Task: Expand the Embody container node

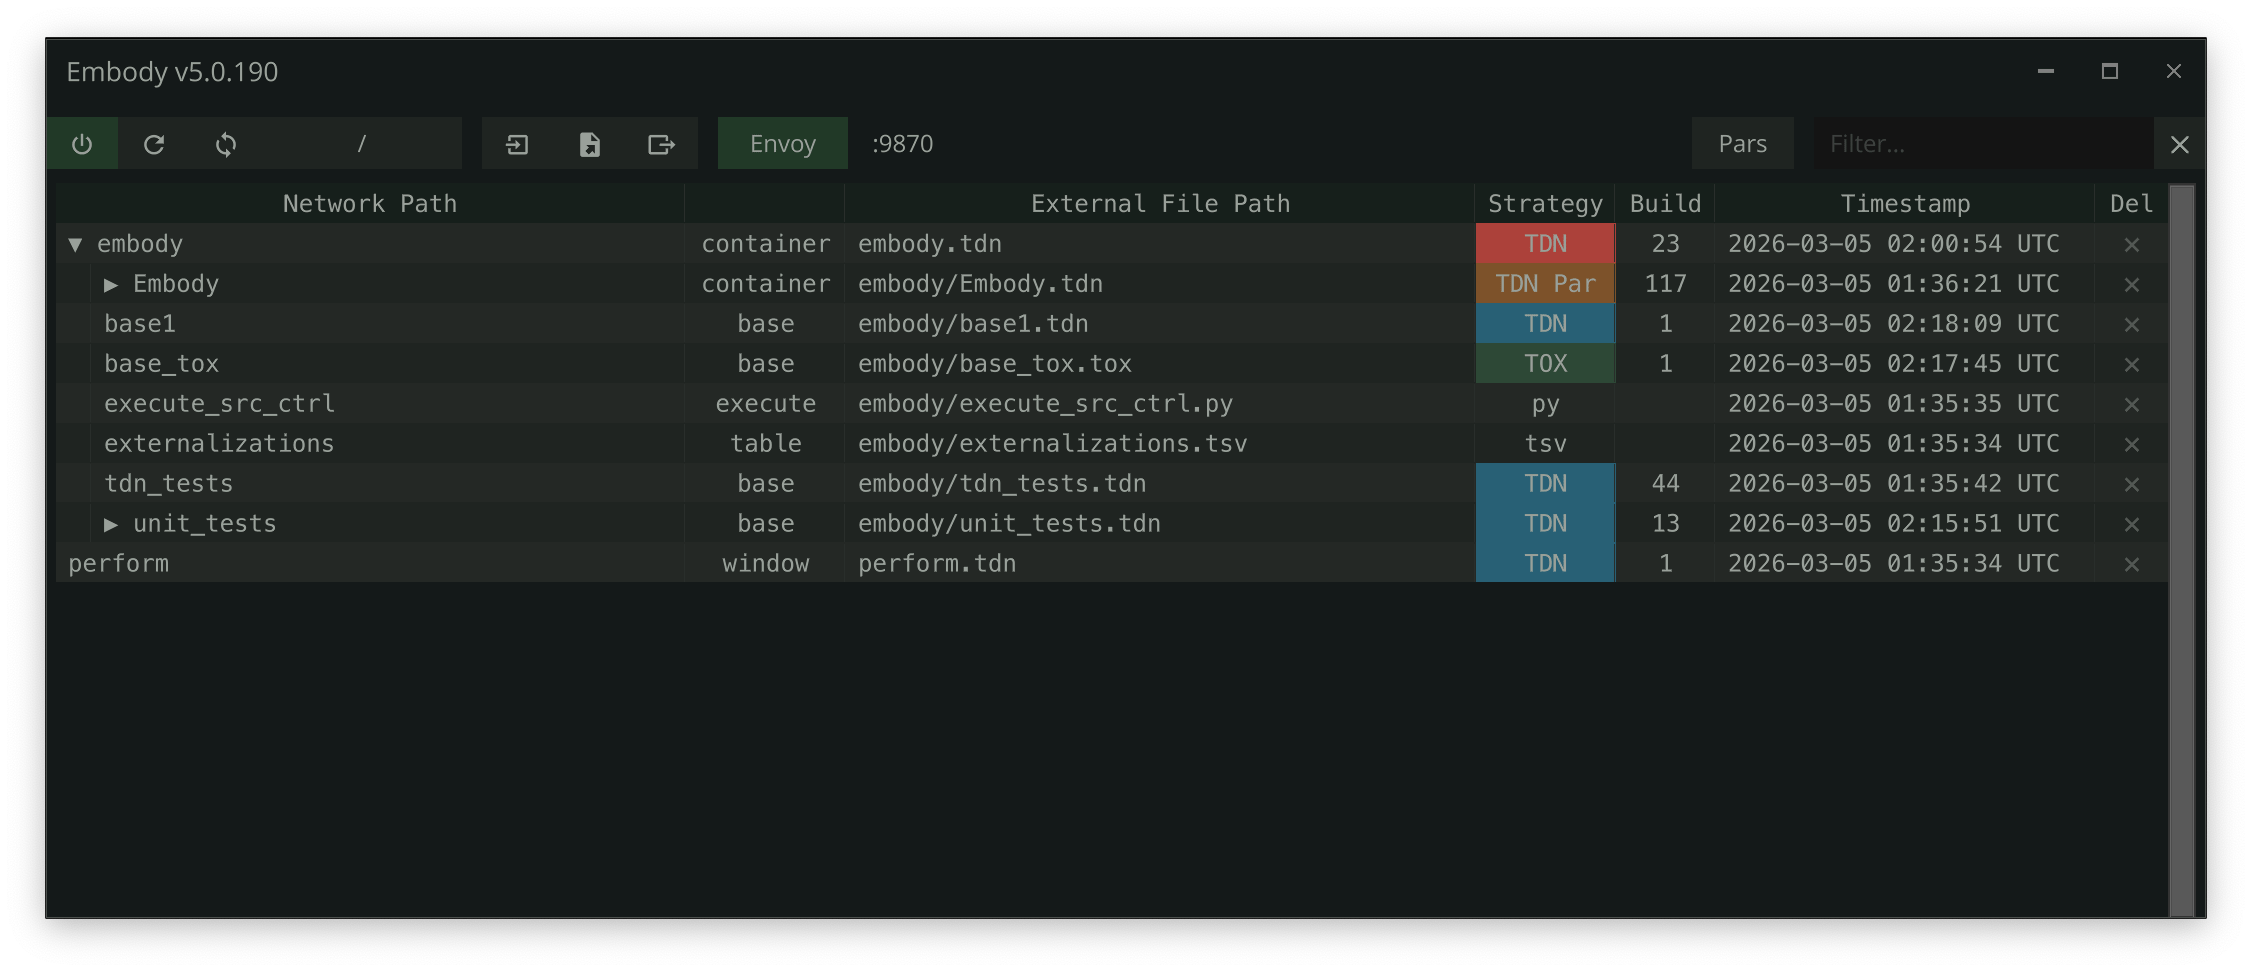Action: pyautogui.click(x=111, y=285)
